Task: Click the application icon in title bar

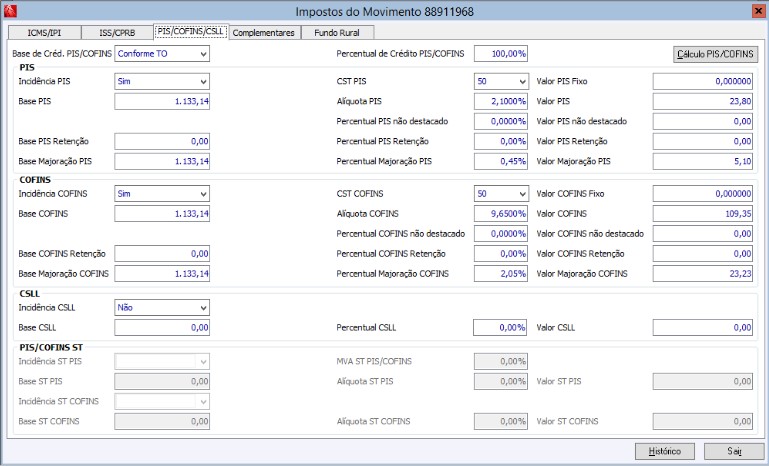Action: [13, 11]
